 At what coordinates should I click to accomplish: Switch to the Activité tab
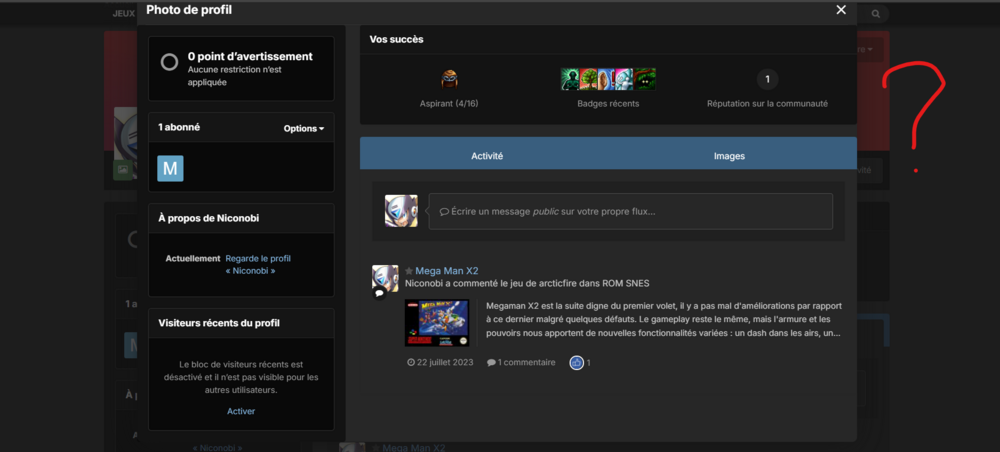(x=487, y=156)
